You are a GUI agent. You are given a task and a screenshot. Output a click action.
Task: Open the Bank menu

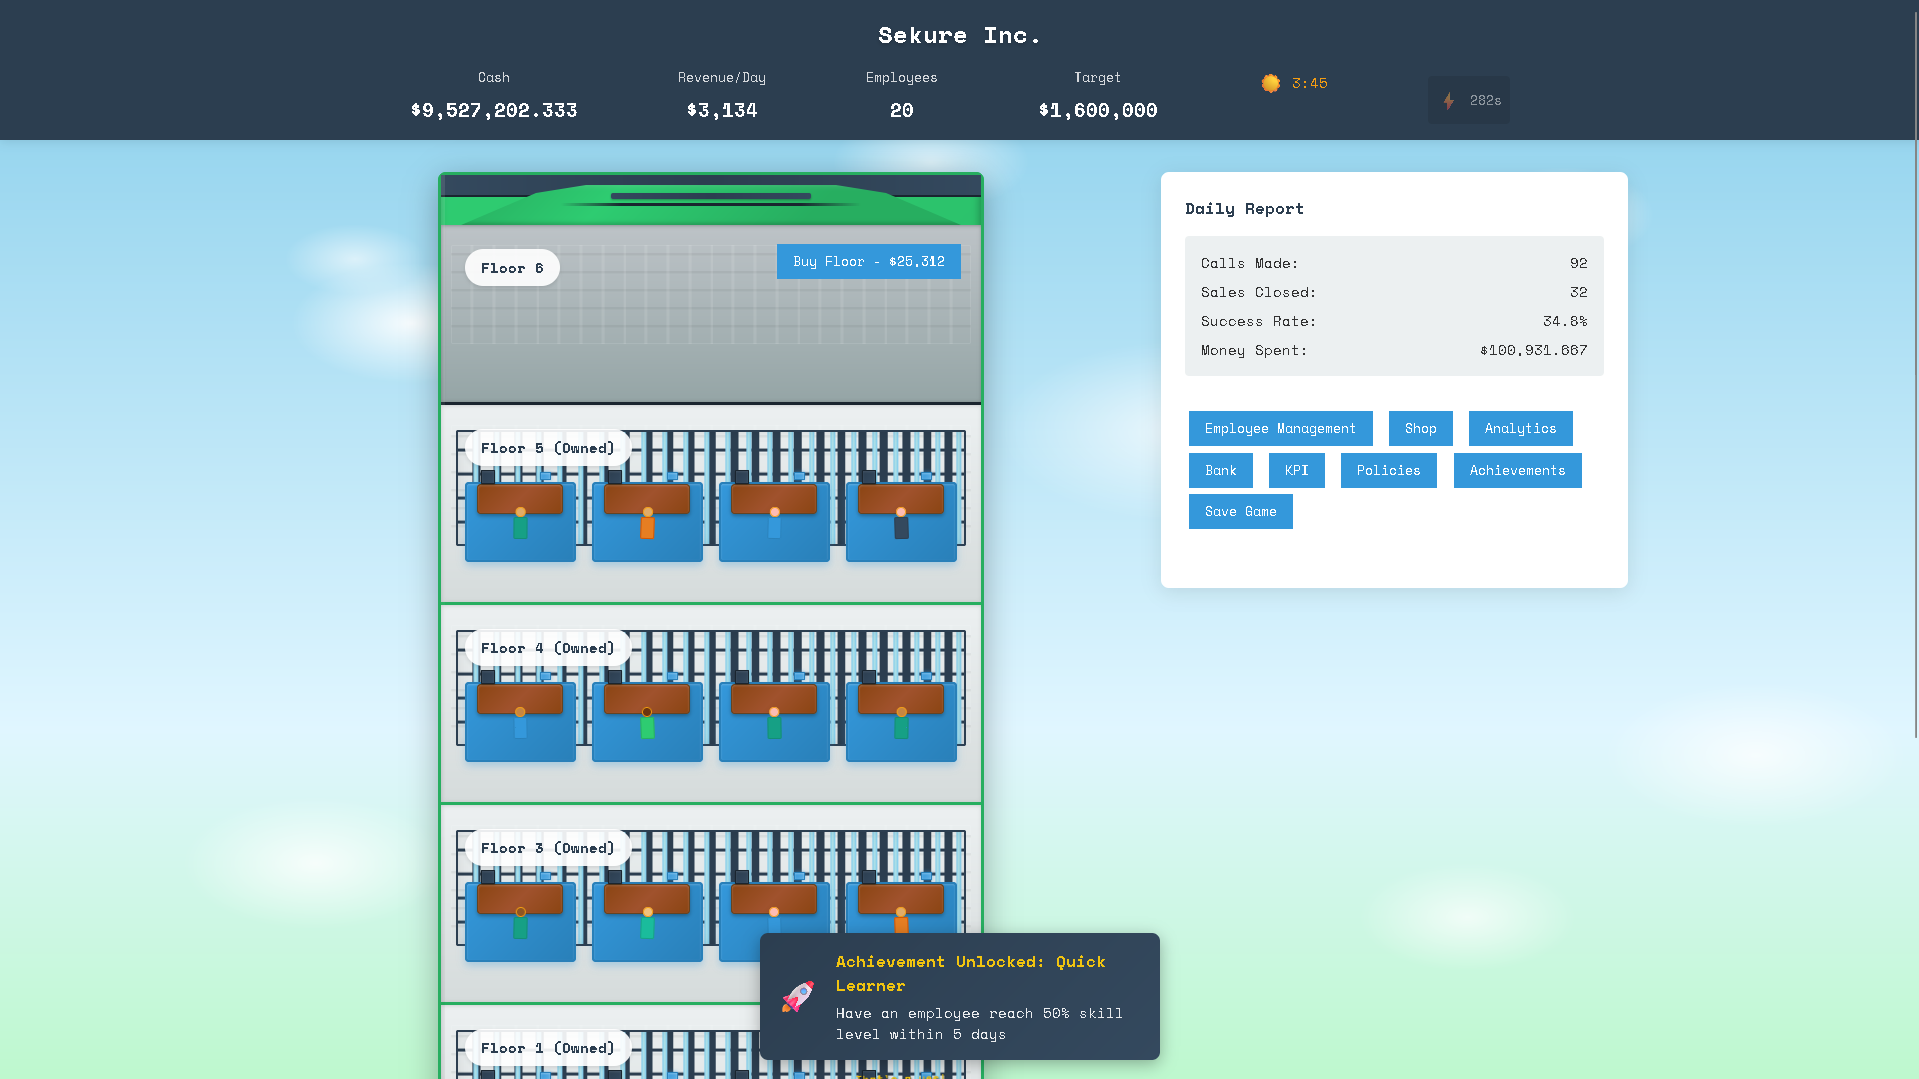click(x=1220, y=470)
